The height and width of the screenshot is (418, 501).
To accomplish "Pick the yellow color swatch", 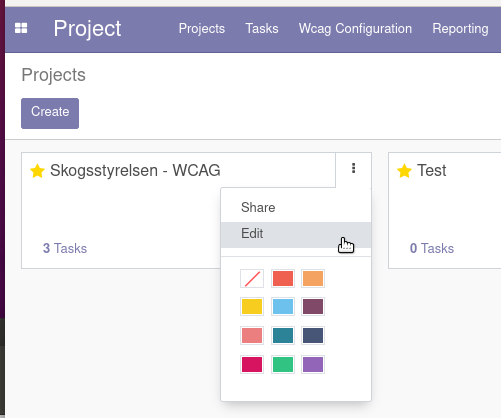I will pos(252,307).
